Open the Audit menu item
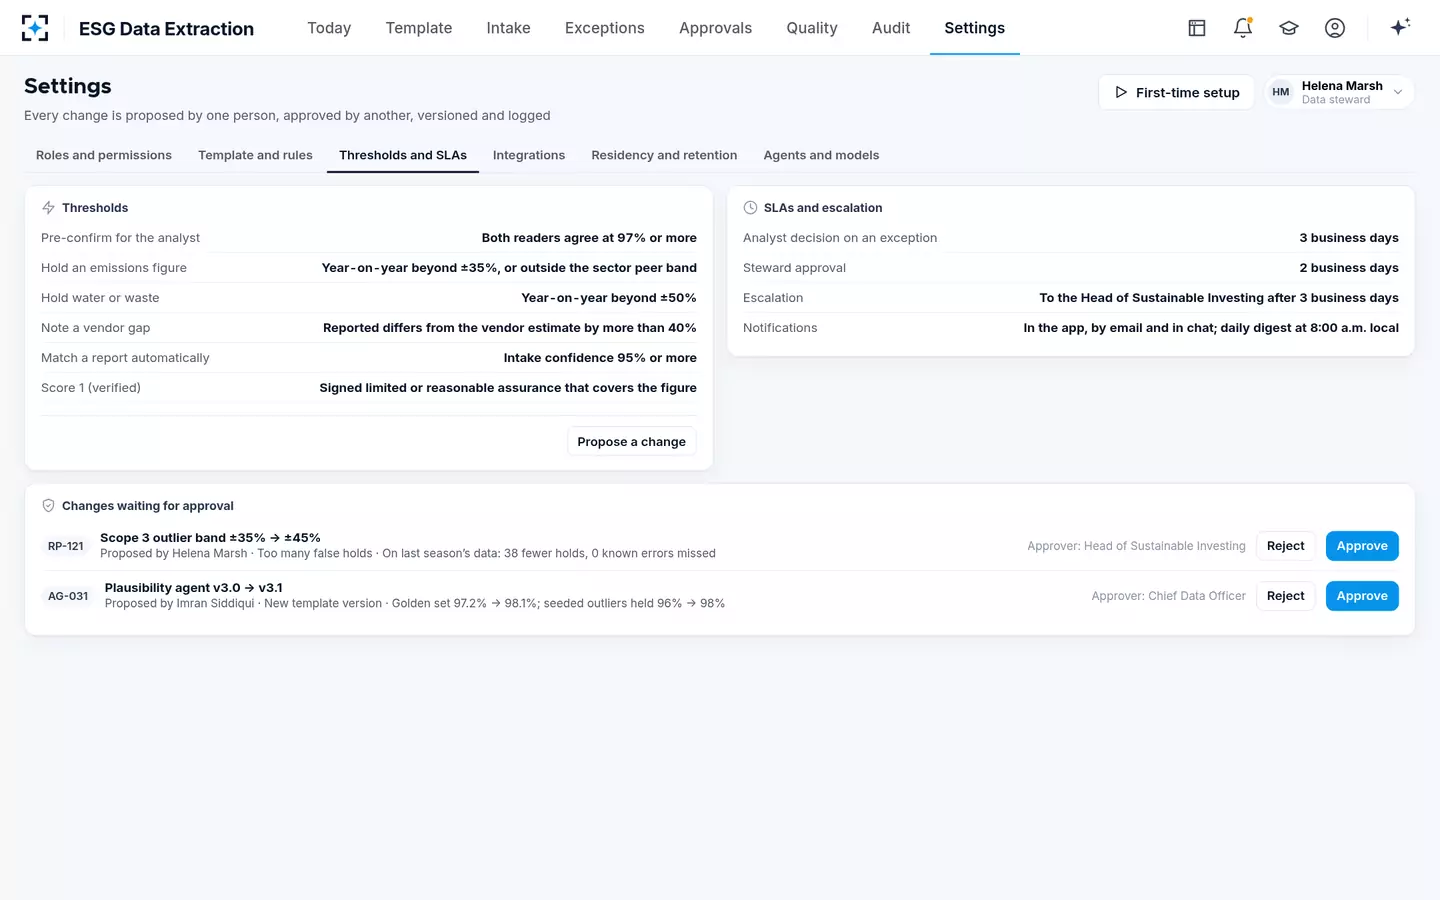The width and height of the screenshot is (1440, 900). click(891, 28)
